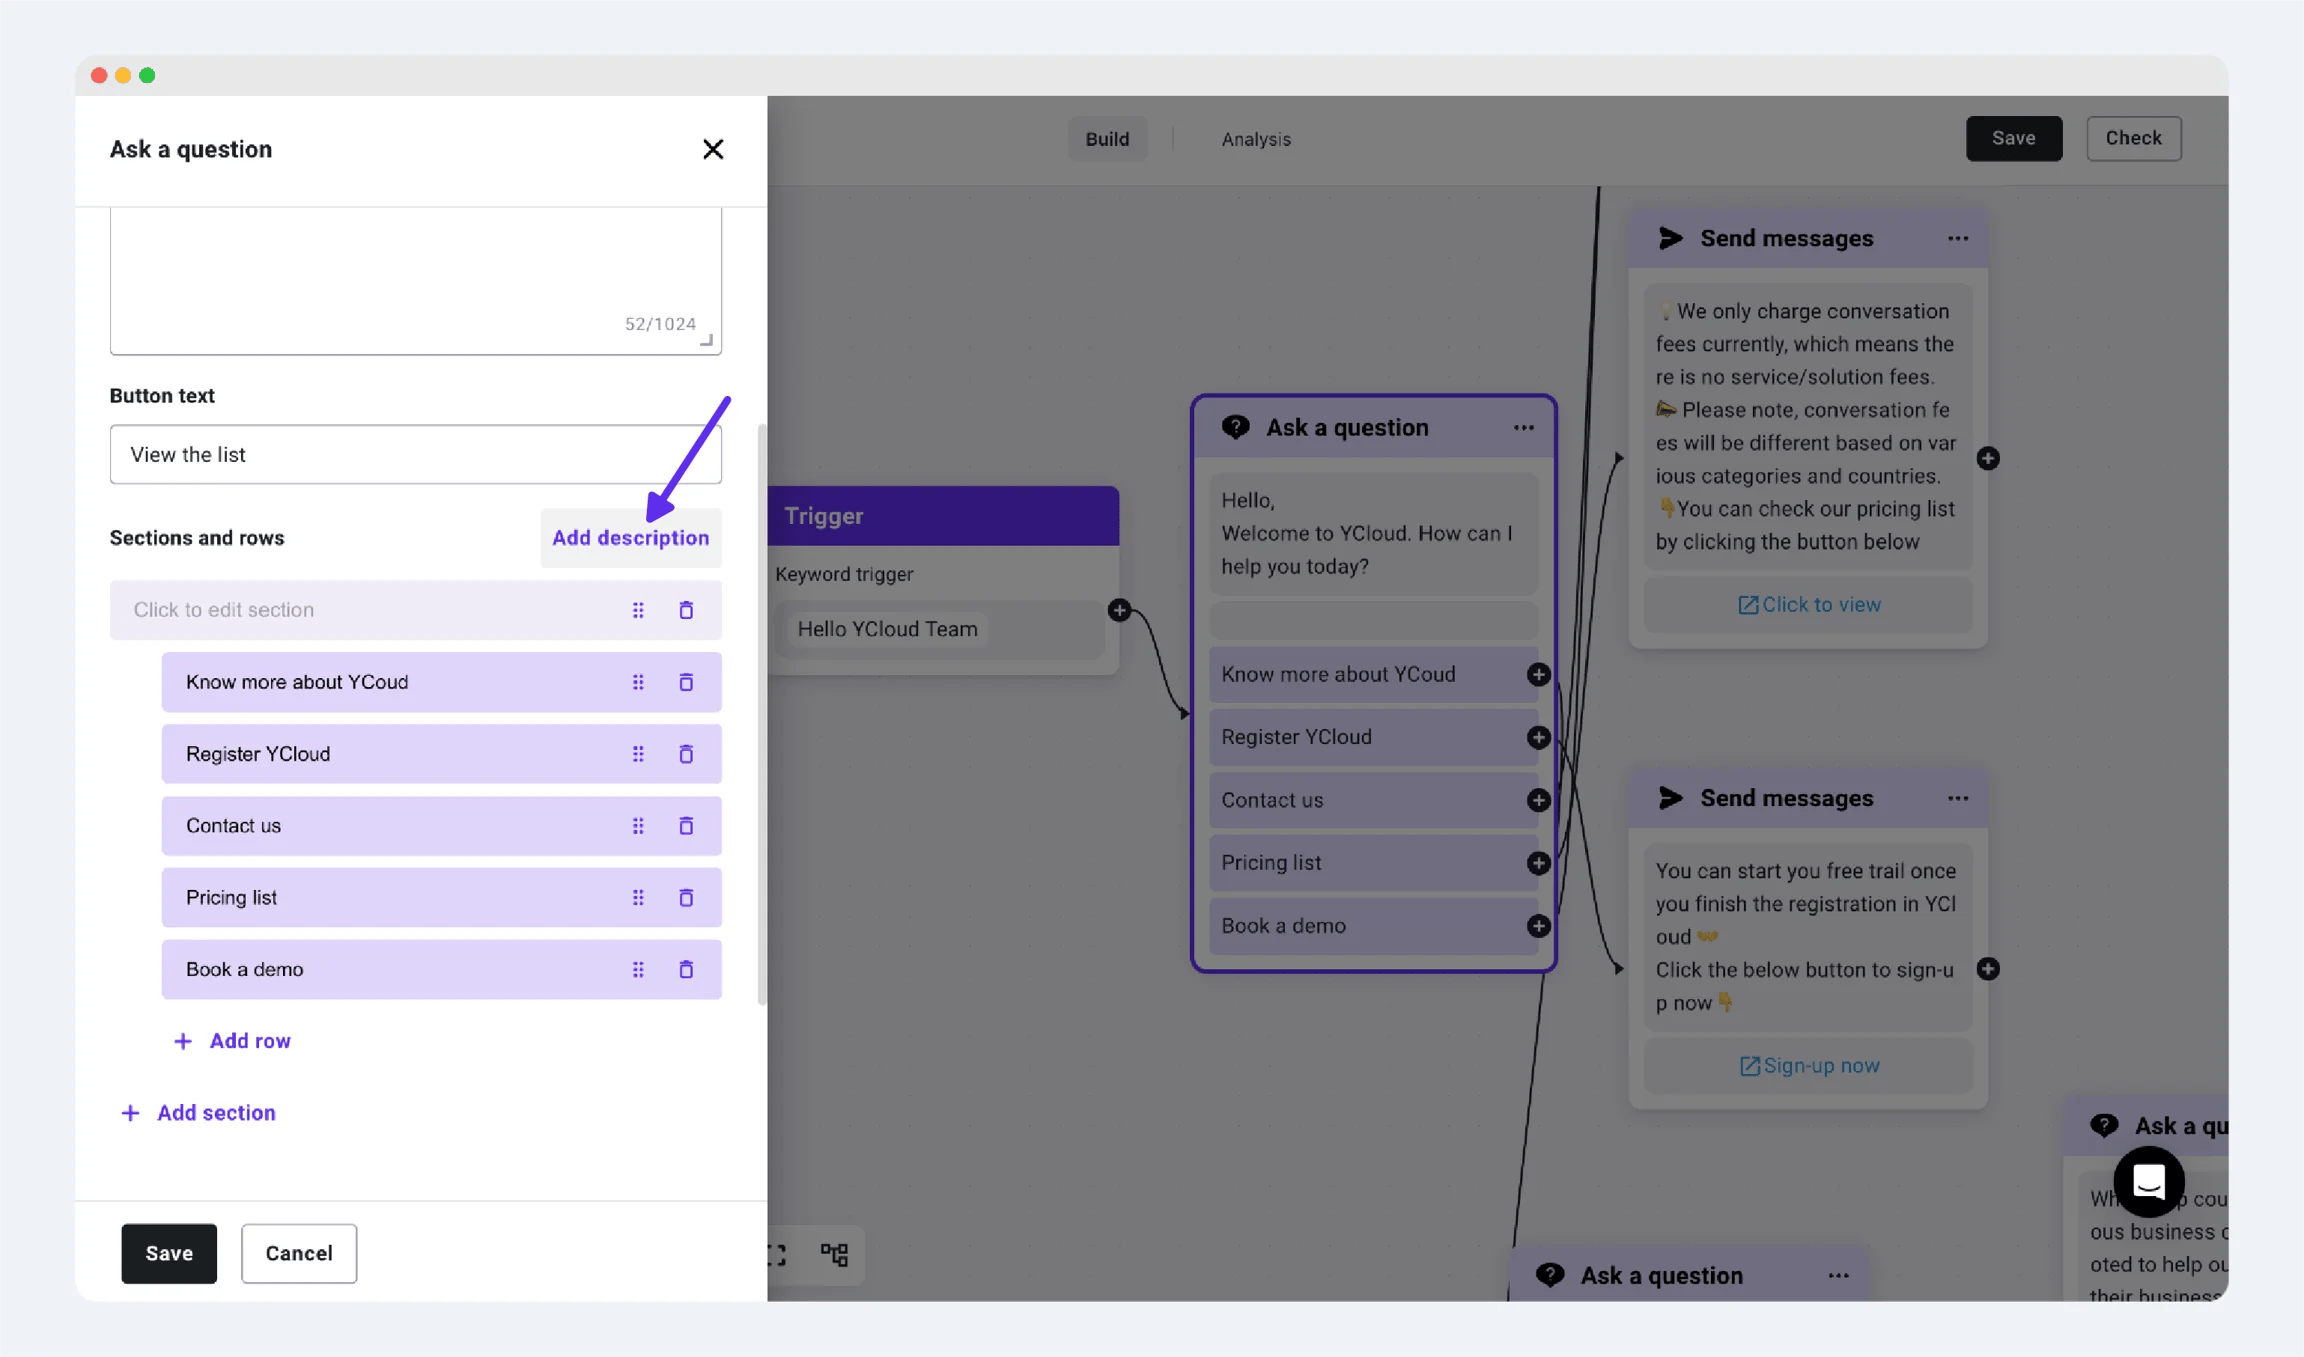Click trash icon on the section header
Screen dimensions: 2304x1357
coord(686,610)
